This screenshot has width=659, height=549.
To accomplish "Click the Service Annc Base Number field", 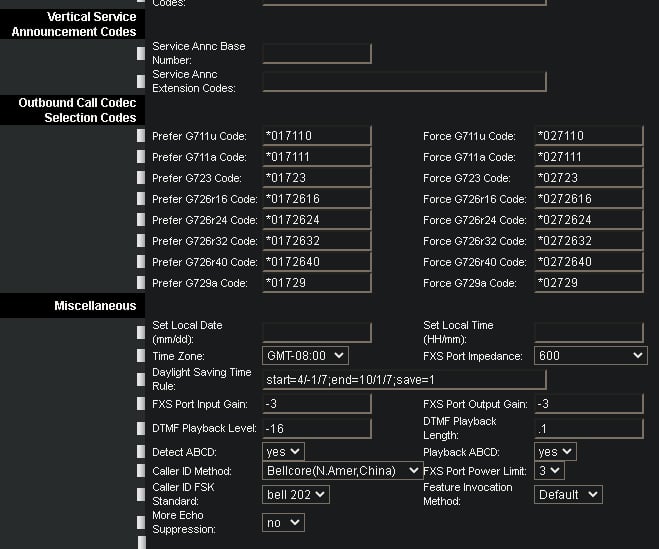I will pyautogui.click(x=317, y=53).
